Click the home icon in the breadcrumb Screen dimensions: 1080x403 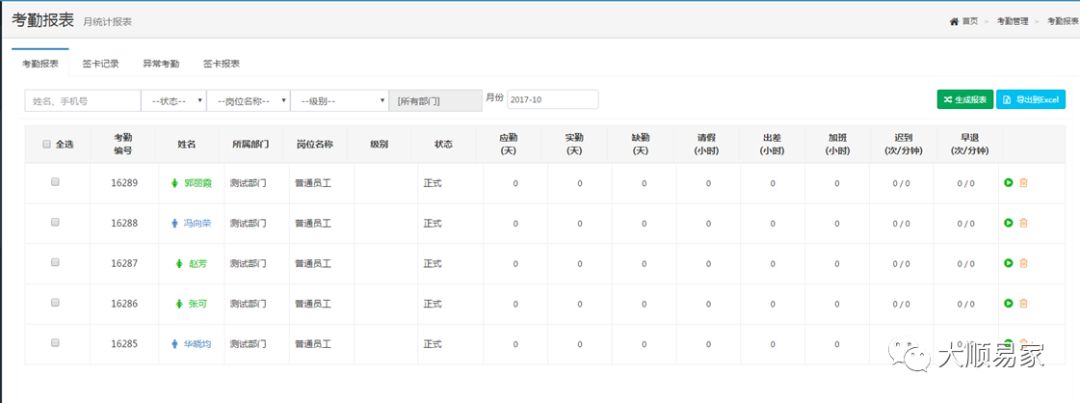point(954,21)
